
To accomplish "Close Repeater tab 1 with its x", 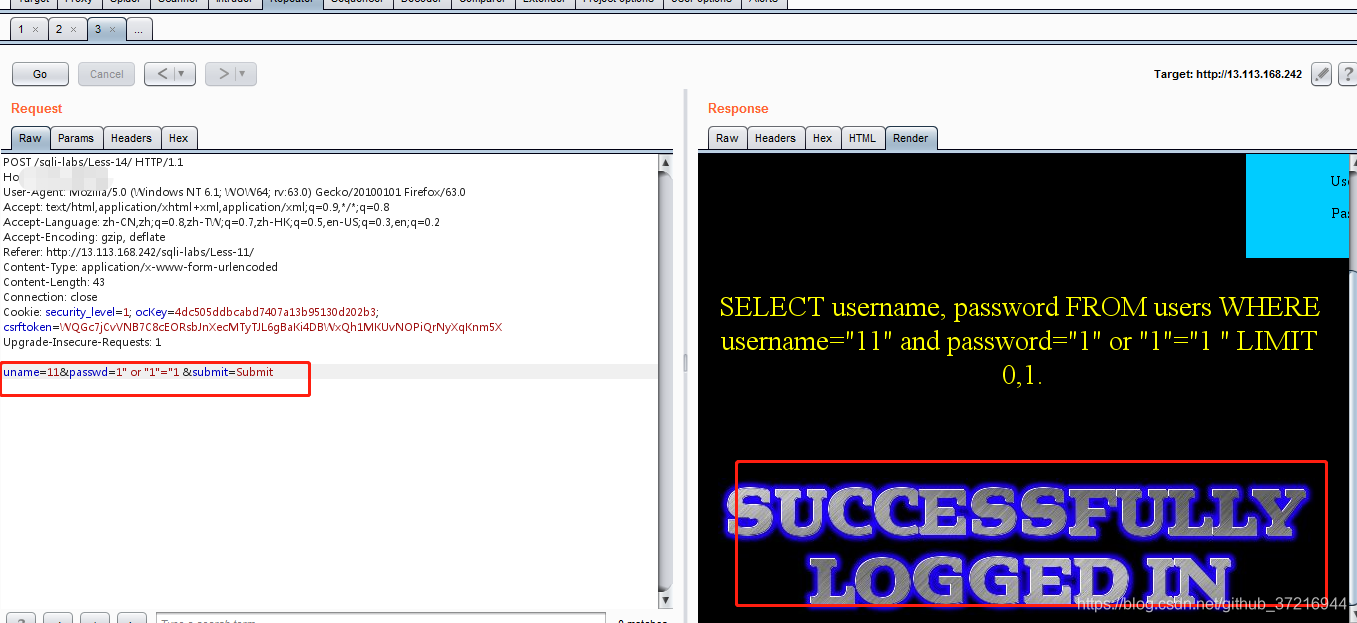I will 36,30.
